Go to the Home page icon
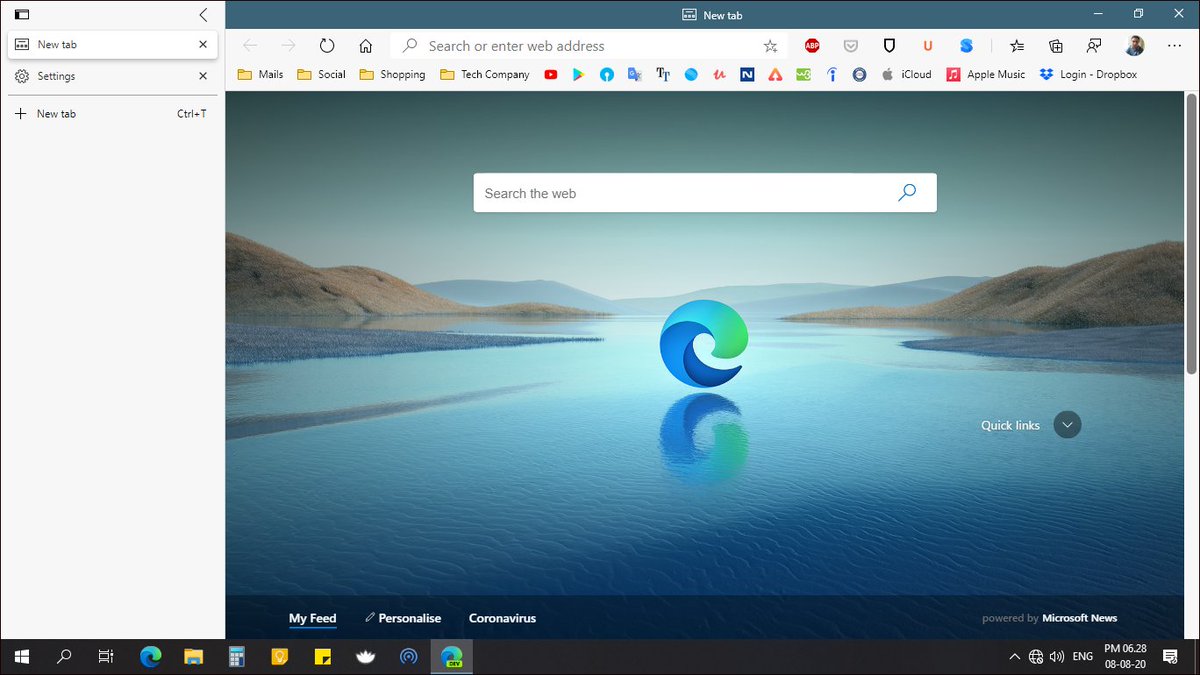 [366, 46]
